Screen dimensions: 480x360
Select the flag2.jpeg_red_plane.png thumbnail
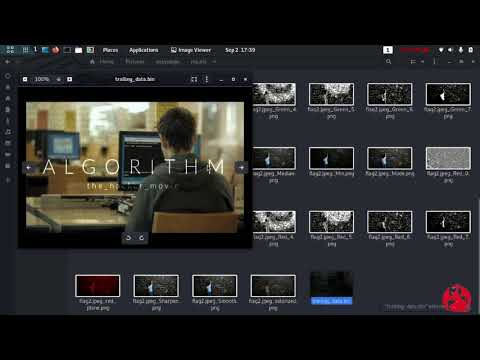(x=97, y=286)
